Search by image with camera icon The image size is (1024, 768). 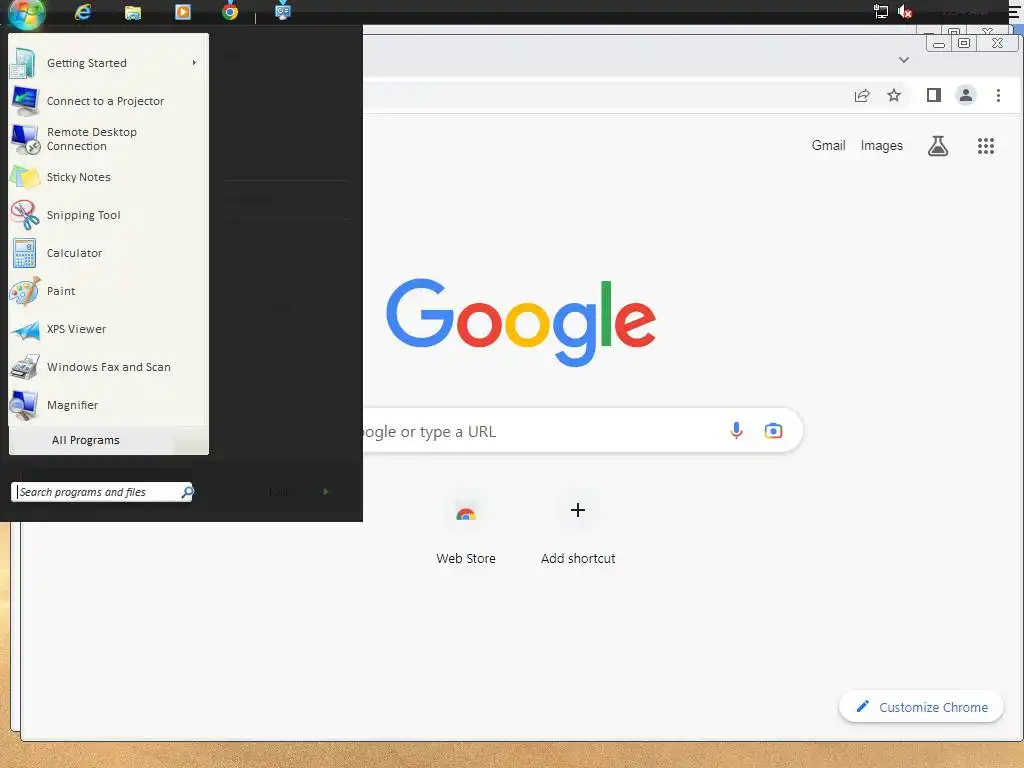[x=773, y=430]
